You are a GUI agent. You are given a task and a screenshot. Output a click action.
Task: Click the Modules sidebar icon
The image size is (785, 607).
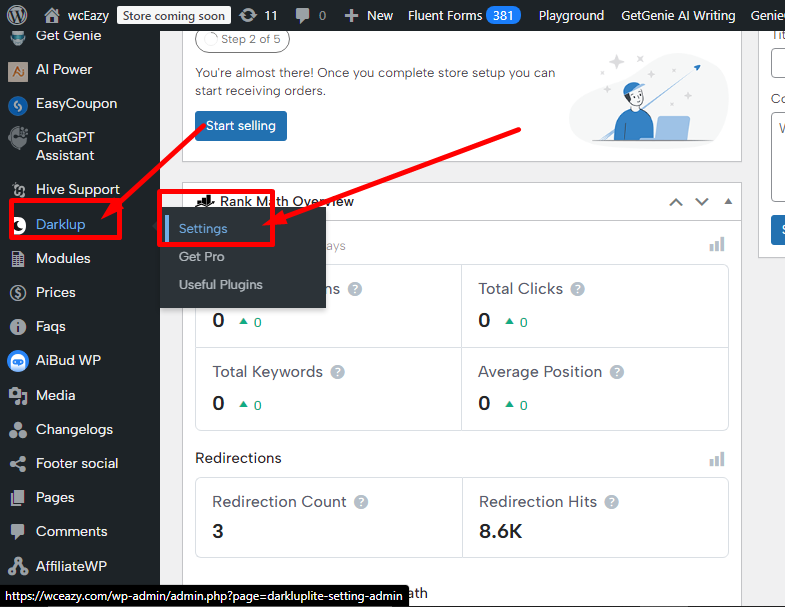(x=18, y=259)
